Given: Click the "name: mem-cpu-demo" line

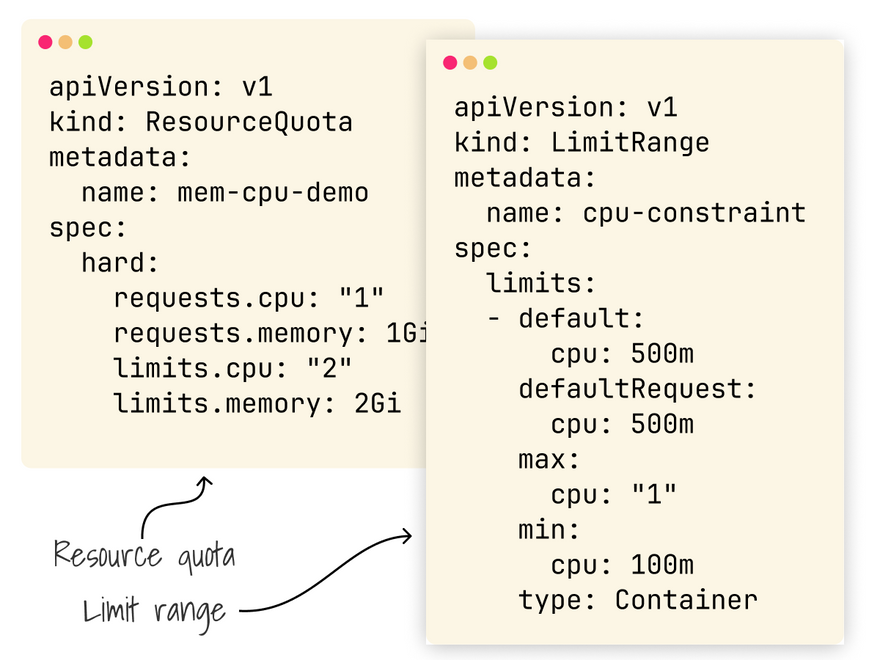Looking at the screenshot, I should pos(225,192).
